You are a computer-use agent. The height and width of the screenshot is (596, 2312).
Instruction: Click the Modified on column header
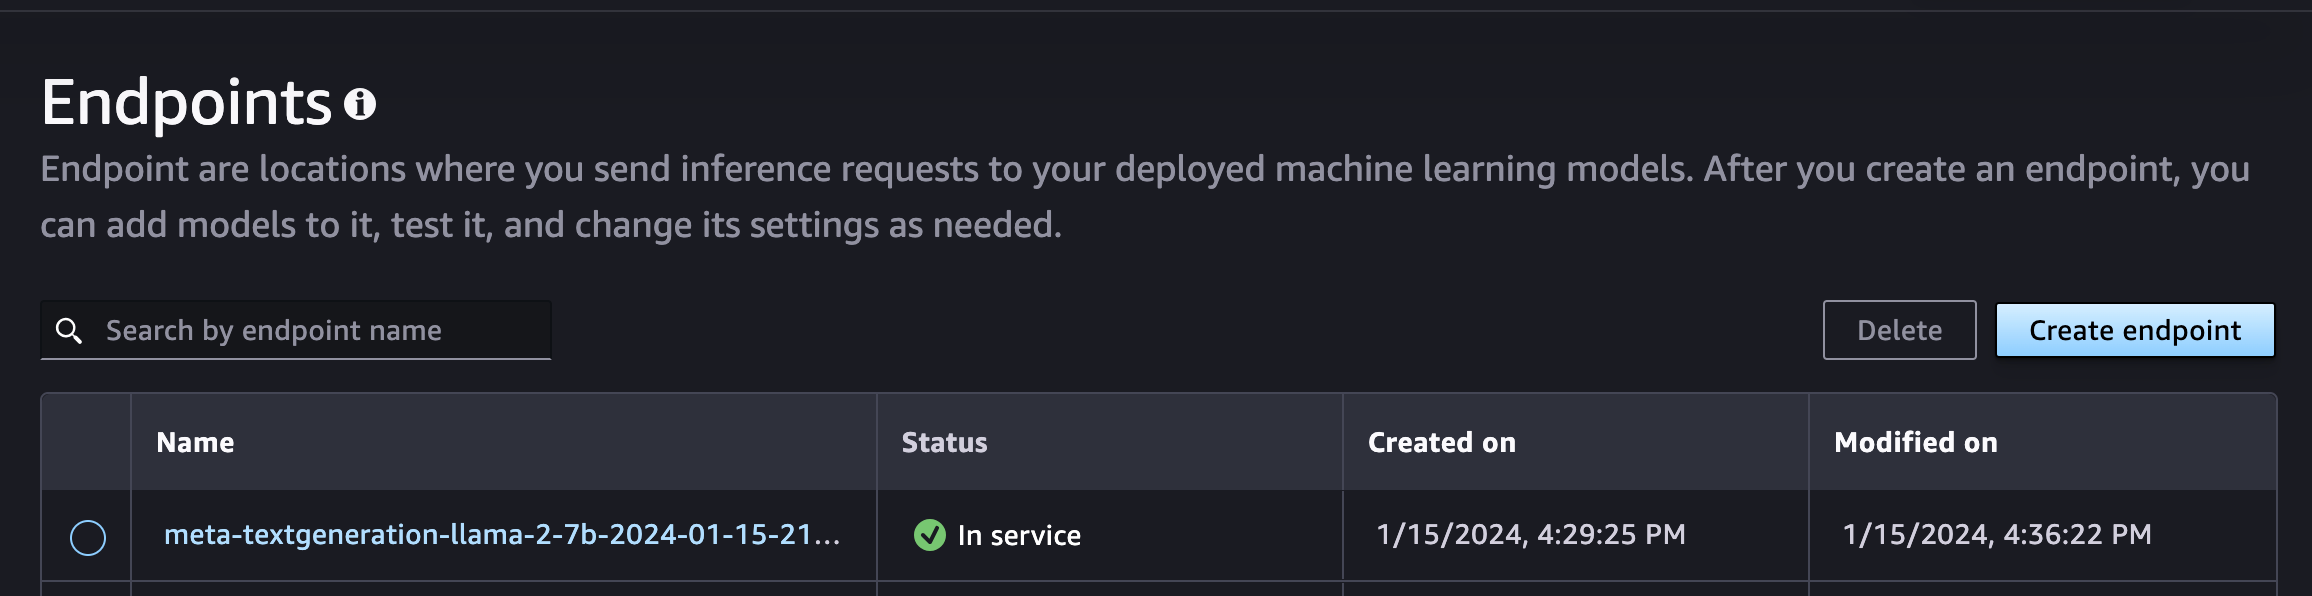tap(1915, 443)
